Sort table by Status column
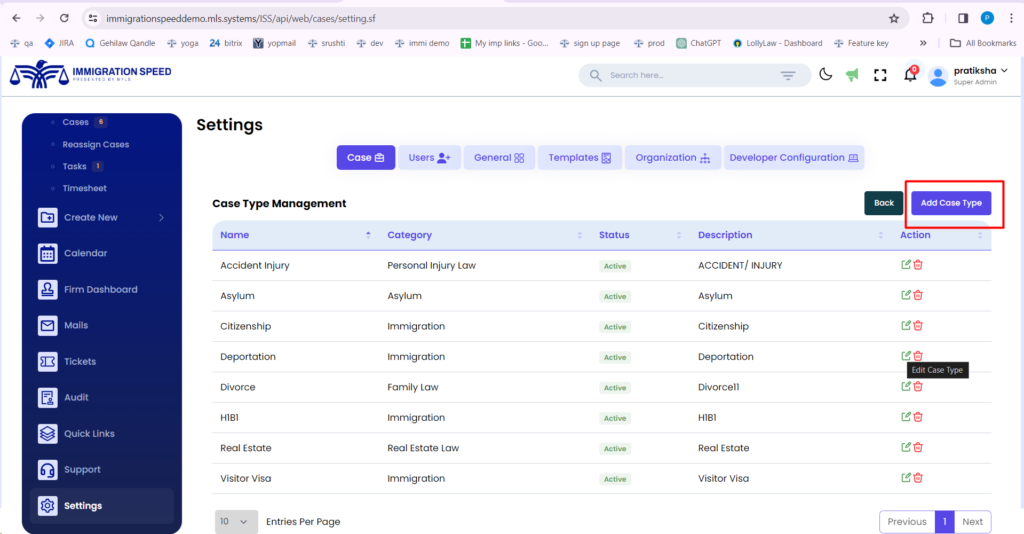 640,235
